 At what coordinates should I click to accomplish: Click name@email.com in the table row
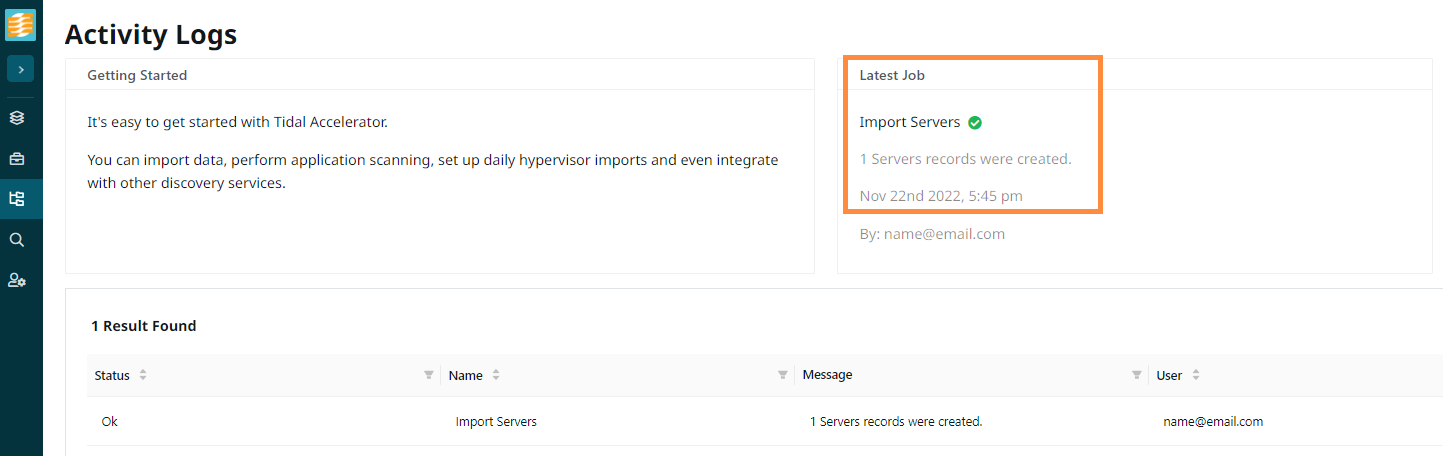tap(1213, 422)
